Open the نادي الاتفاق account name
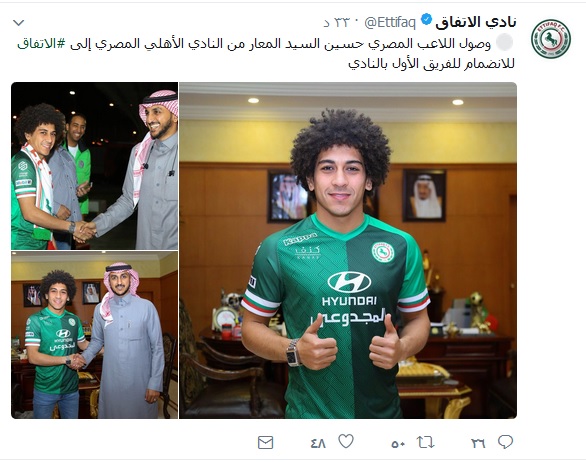The width and height of the screenshot is (586, 462). (476, 22)
